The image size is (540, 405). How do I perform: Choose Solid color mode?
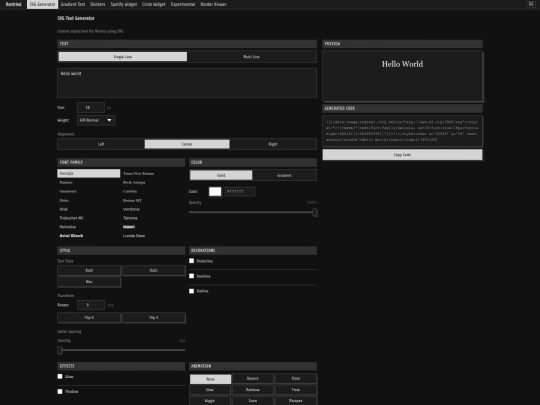coord(221,175)
